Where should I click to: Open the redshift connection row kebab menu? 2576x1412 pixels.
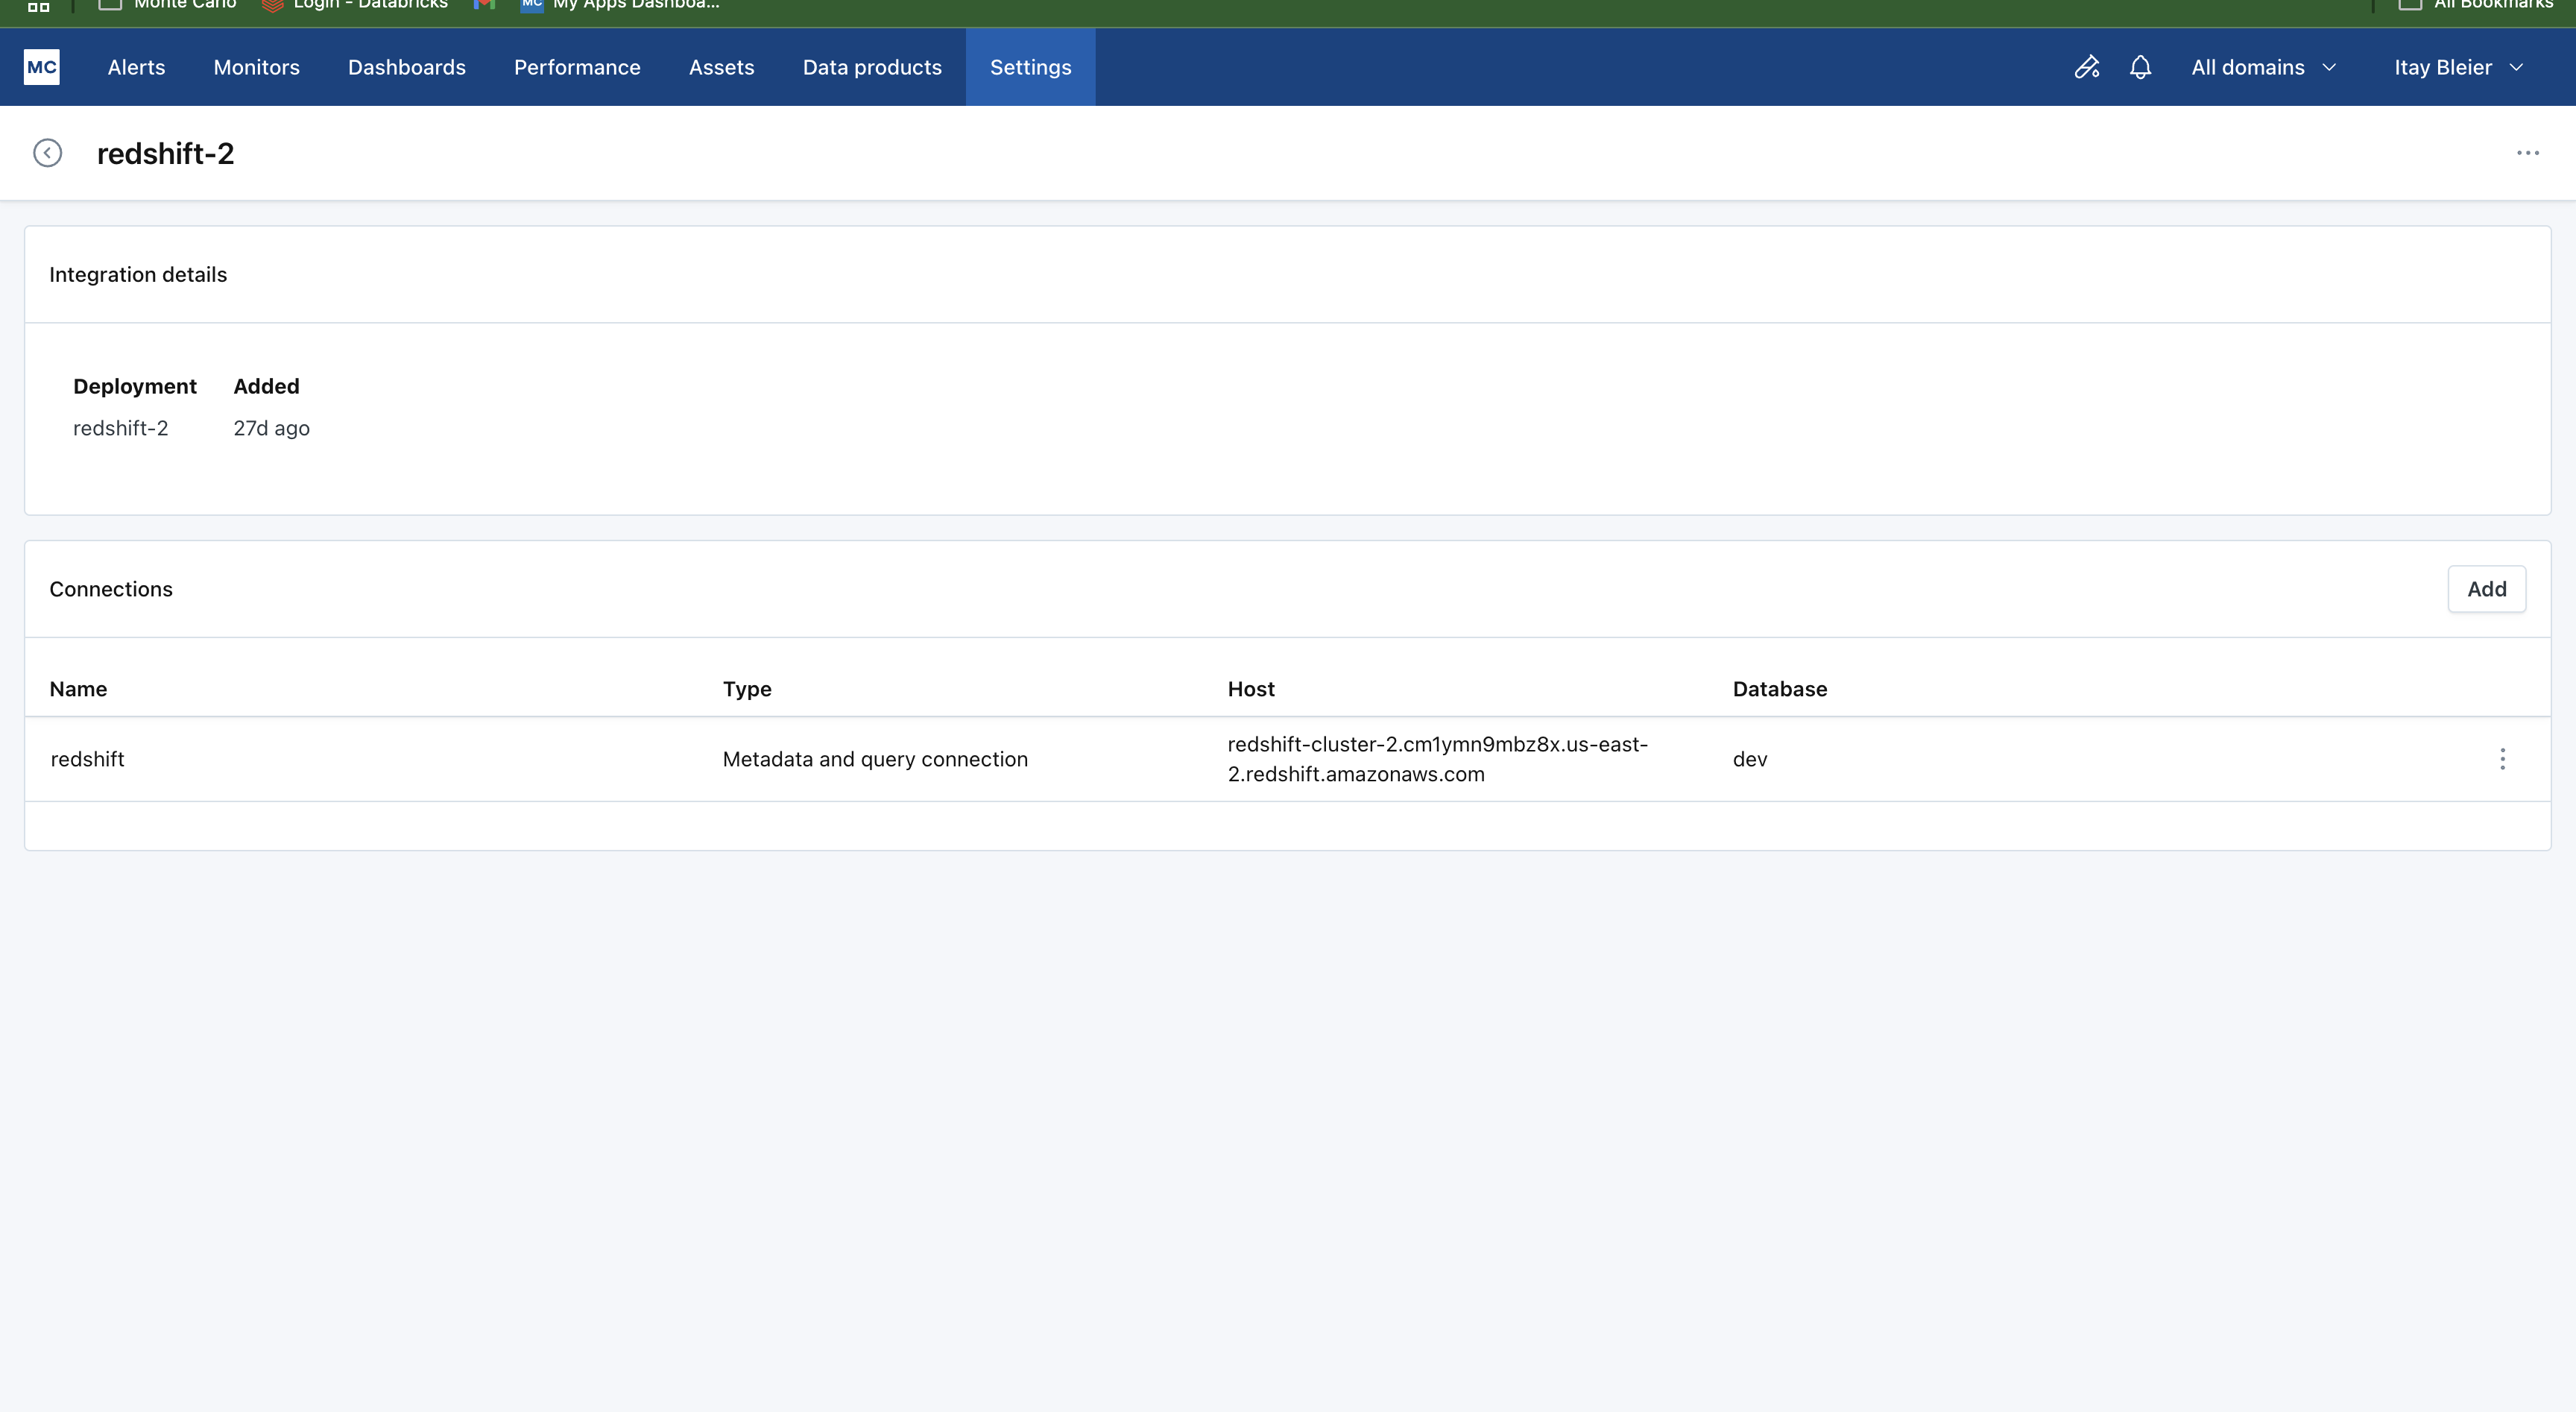click(2502, 759)
